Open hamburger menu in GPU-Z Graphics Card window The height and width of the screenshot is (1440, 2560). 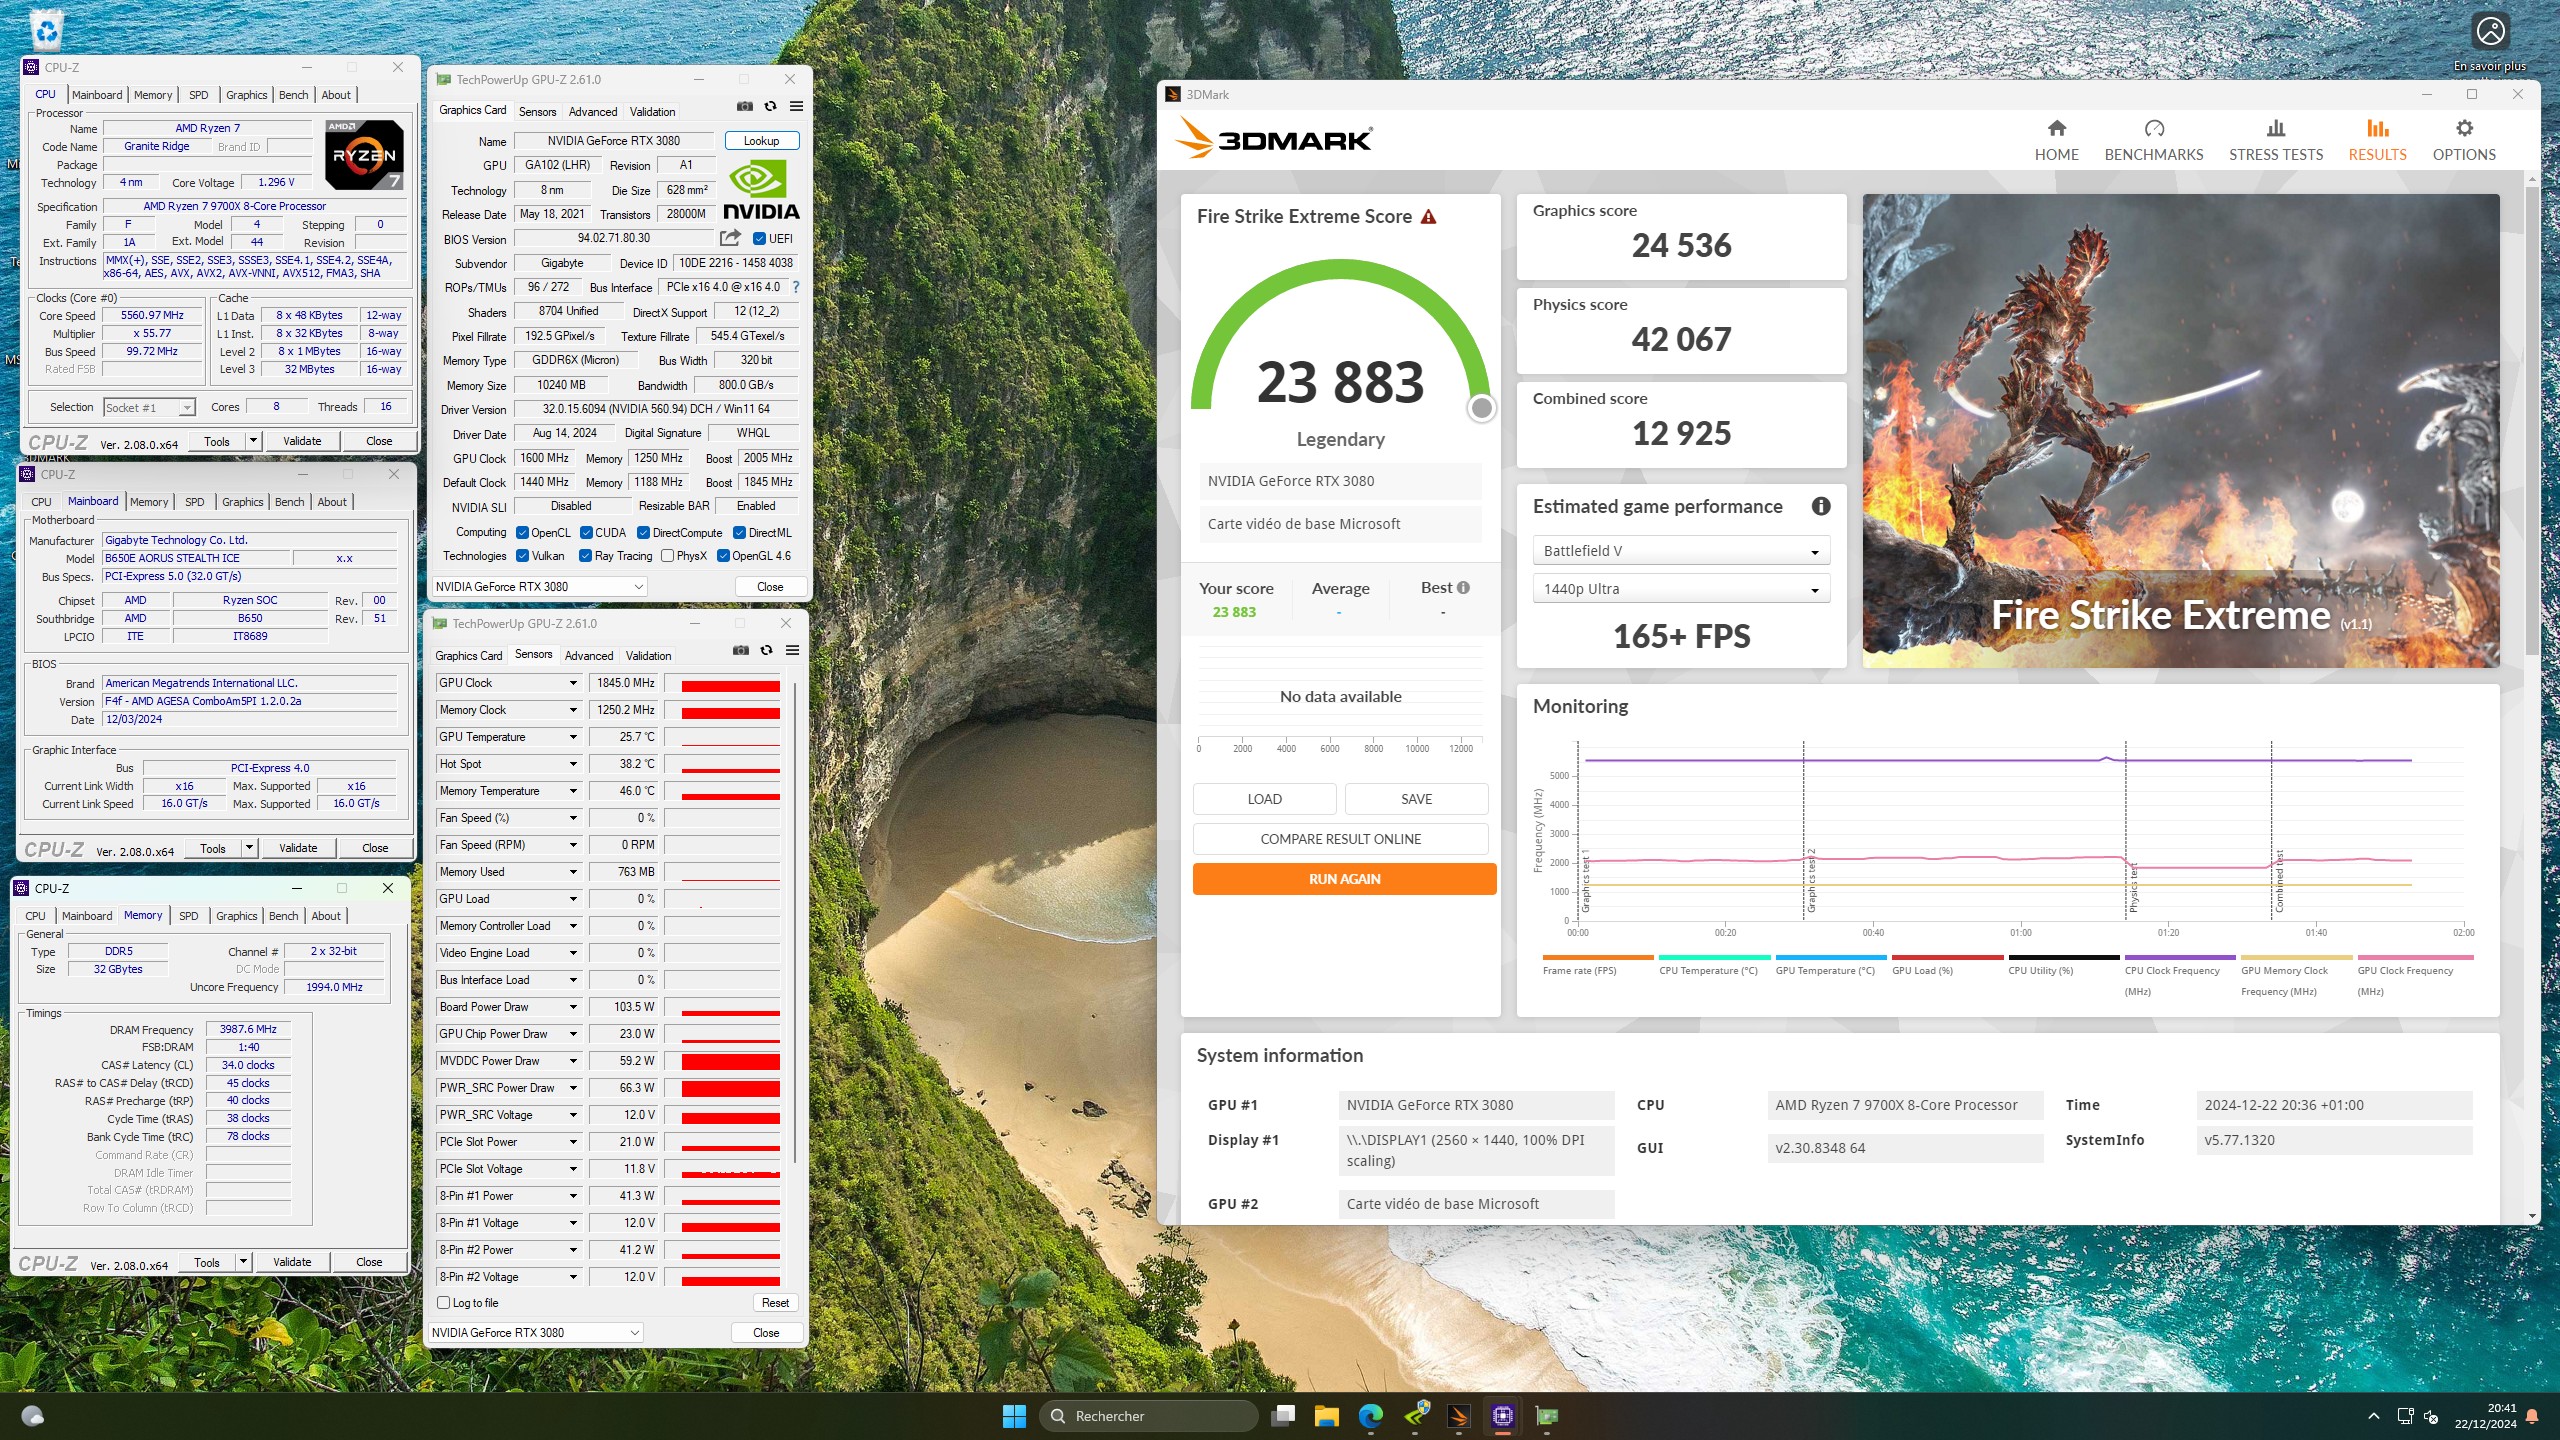coord(796,106)
